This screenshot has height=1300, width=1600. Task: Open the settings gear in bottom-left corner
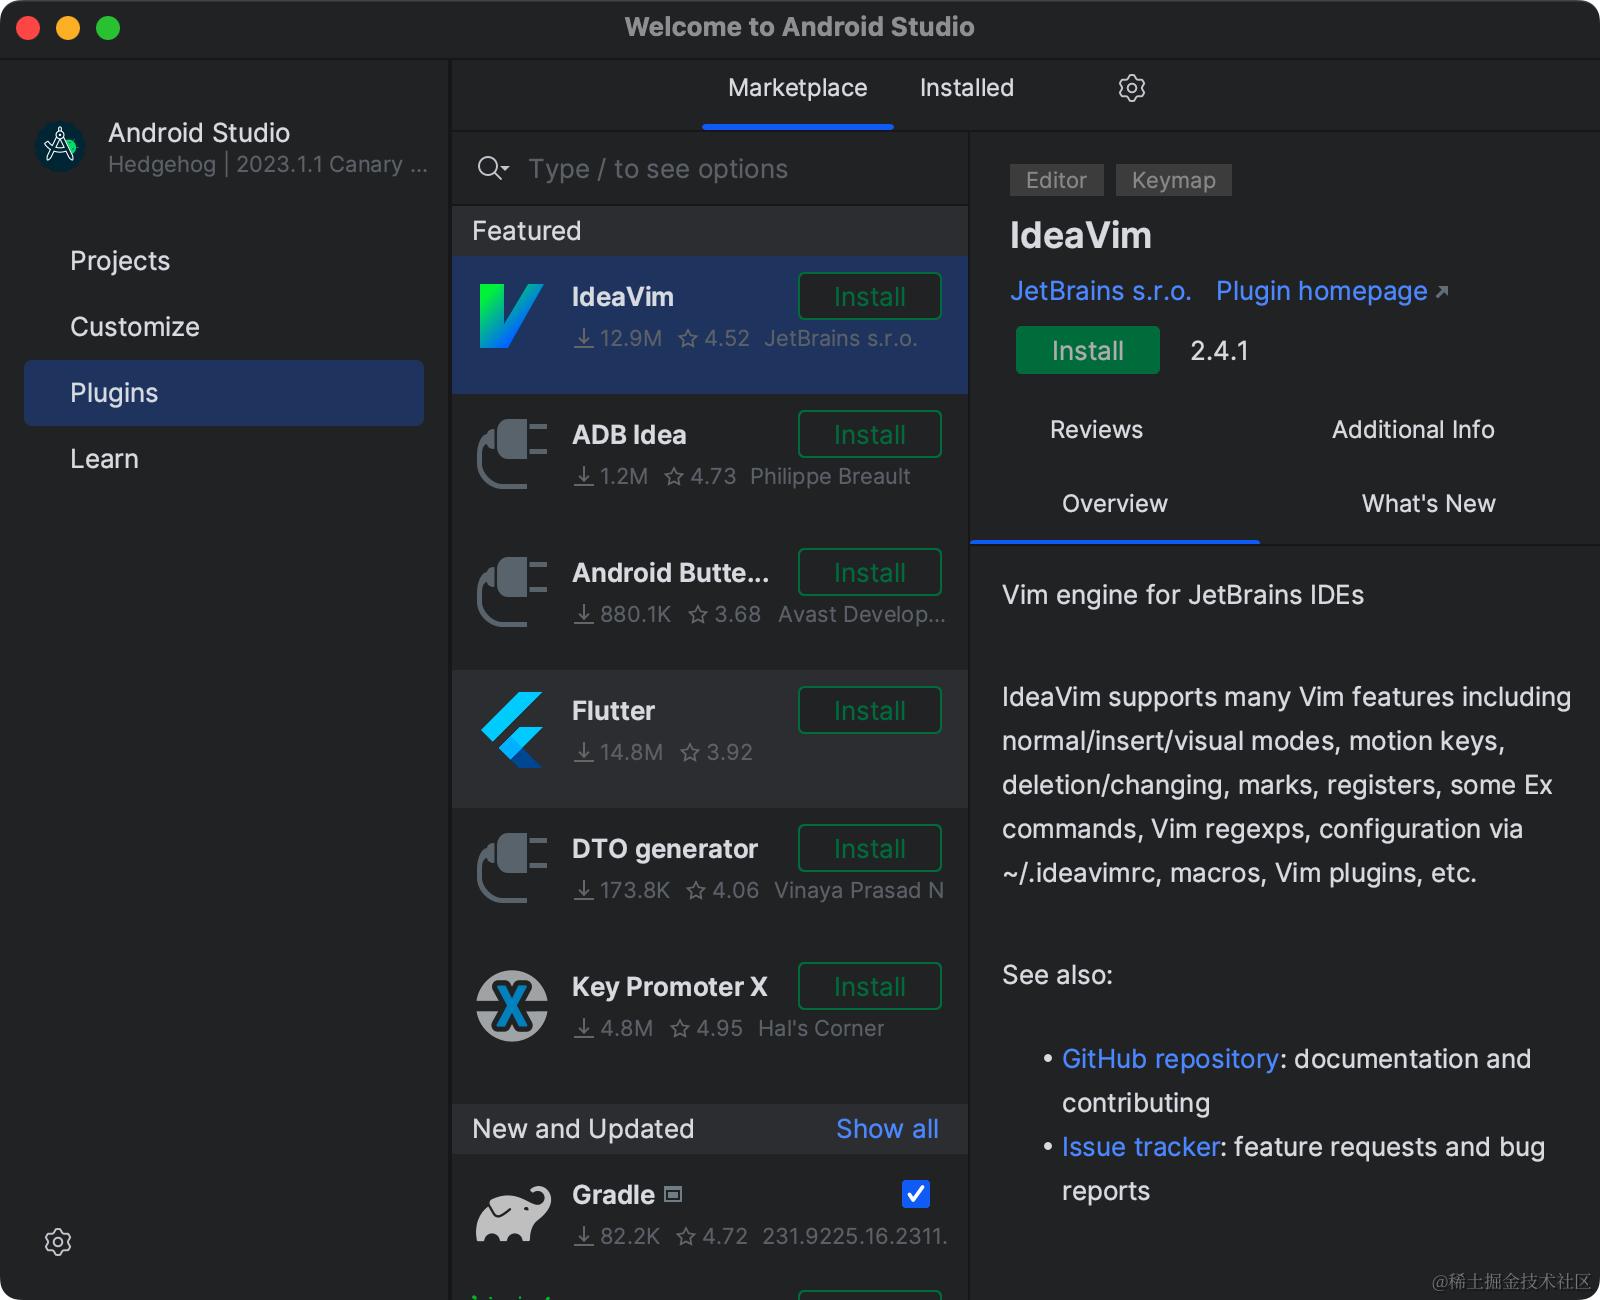tap(58, 1242)
